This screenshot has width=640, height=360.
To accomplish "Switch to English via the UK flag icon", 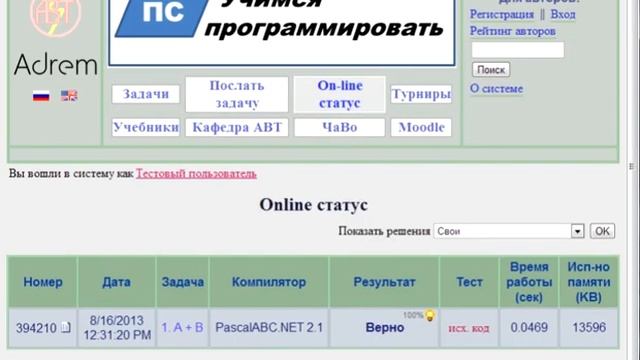I will pyautogui.click(x=69, y=96).
